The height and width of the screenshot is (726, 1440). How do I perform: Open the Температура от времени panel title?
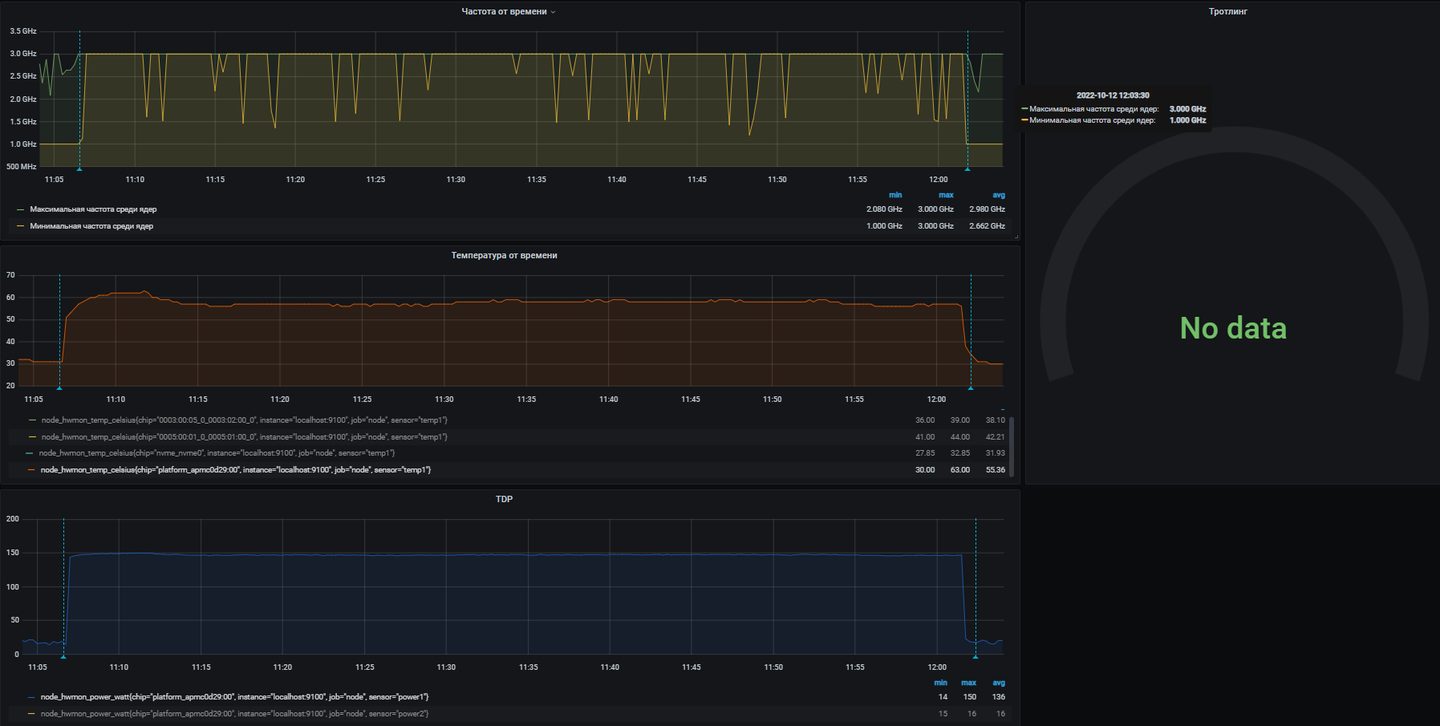coord(504,256)
